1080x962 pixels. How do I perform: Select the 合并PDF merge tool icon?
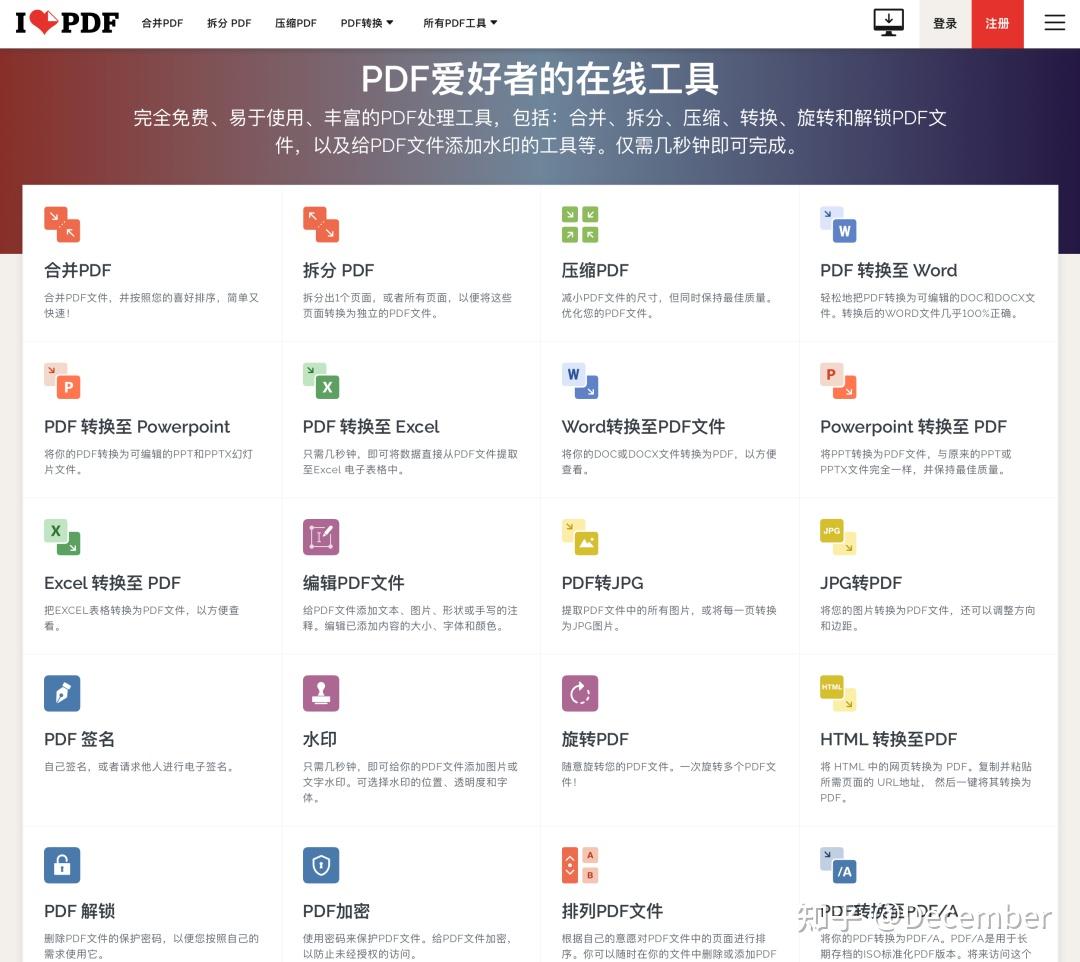pyautogui.click(x=62, y=224)
